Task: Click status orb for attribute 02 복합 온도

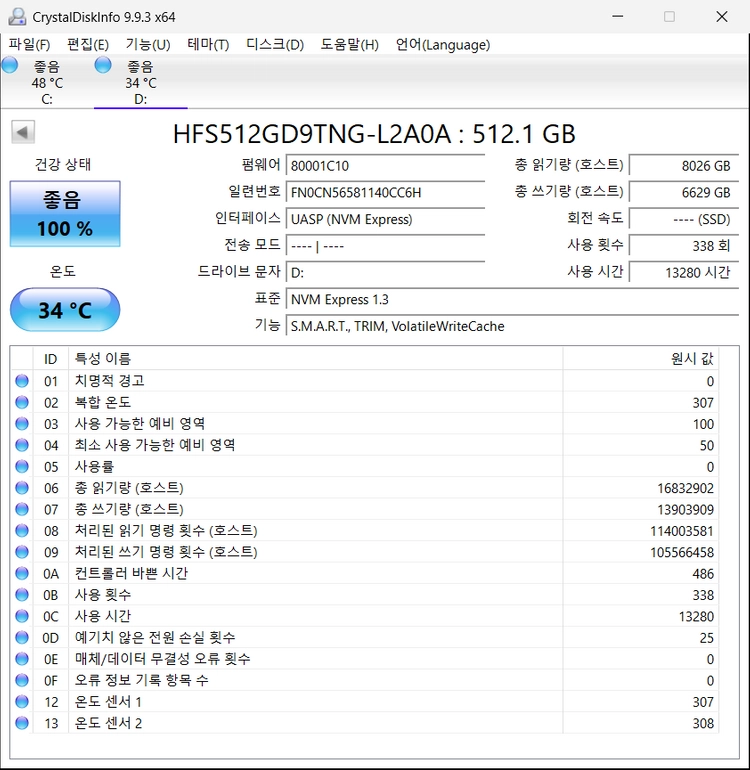Action: (x=22, y=402)
